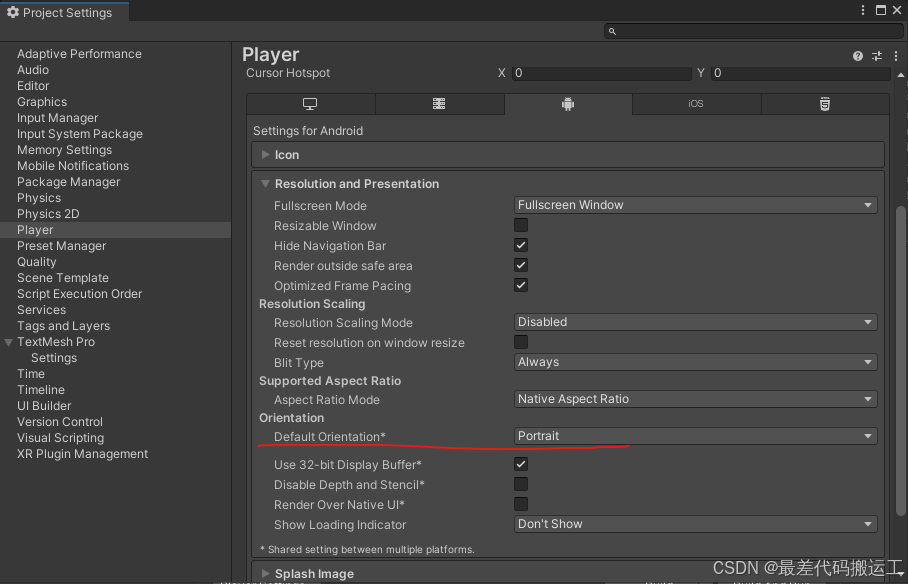Select the Editor settings category

pyautogui.click(x=33, y=86)
